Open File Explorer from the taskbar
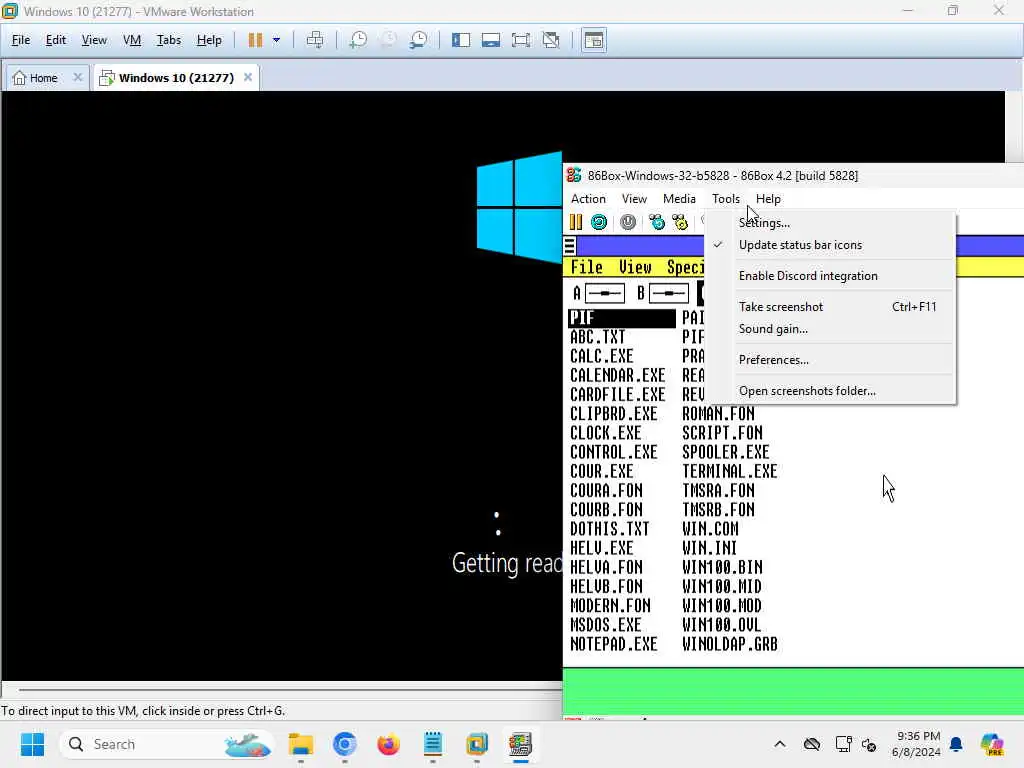This screenshot has width=1024, height=768. click(301, 744)
